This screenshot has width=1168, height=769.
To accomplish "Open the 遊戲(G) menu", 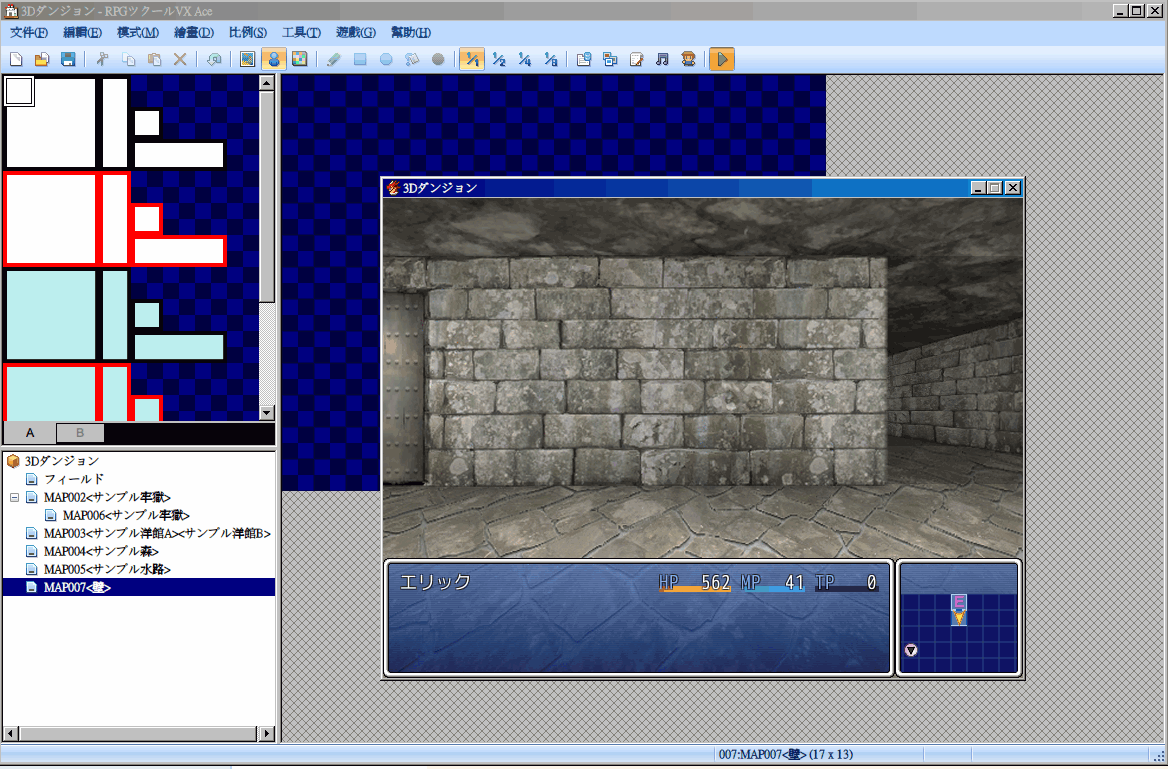I will pos(356,33).
